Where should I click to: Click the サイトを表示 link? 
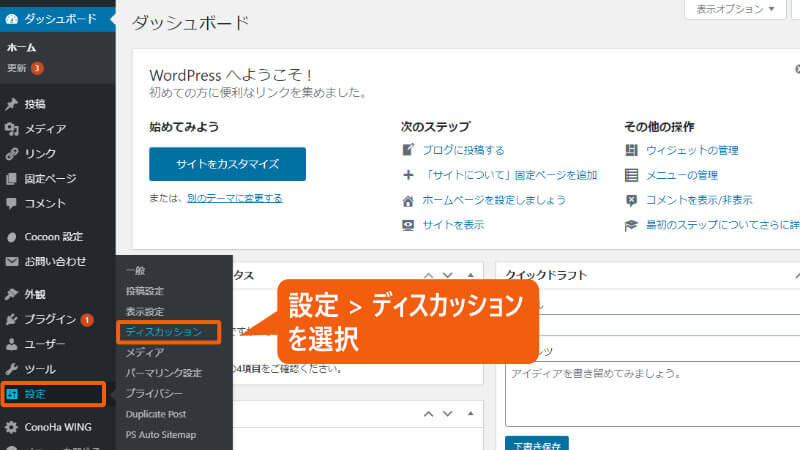click(x=453, y=225)
